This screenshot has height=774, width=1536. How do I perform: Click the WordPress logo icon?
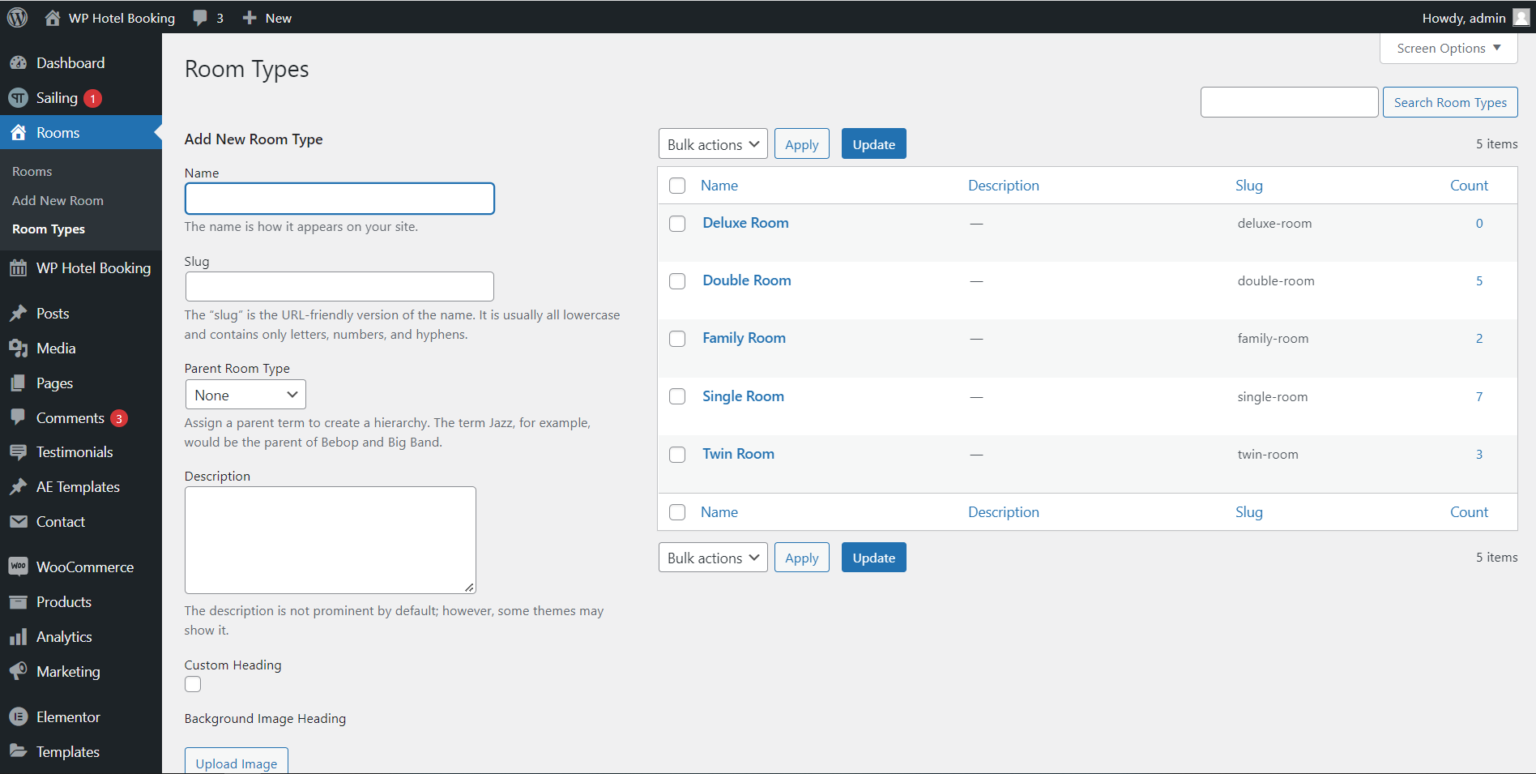point(18,17)
